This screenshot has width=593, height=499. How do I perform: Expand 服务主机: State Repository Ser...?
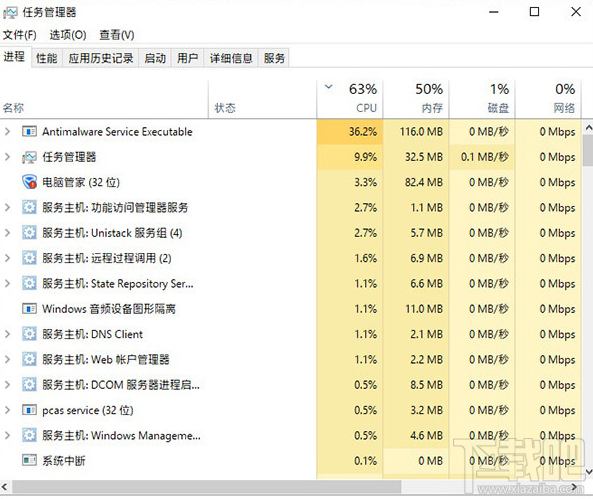pos(7,283)
